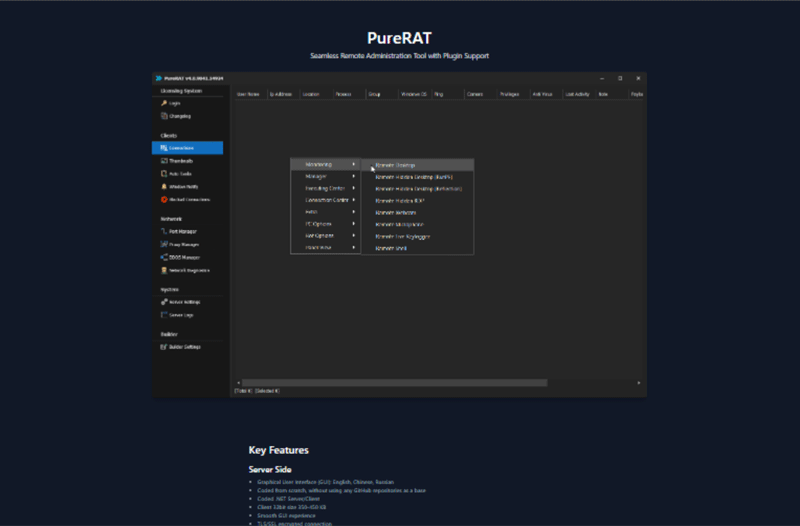
Task: Click the Coded from scratch bullet text
Action: pyautogui.click(x=341, y=490)
